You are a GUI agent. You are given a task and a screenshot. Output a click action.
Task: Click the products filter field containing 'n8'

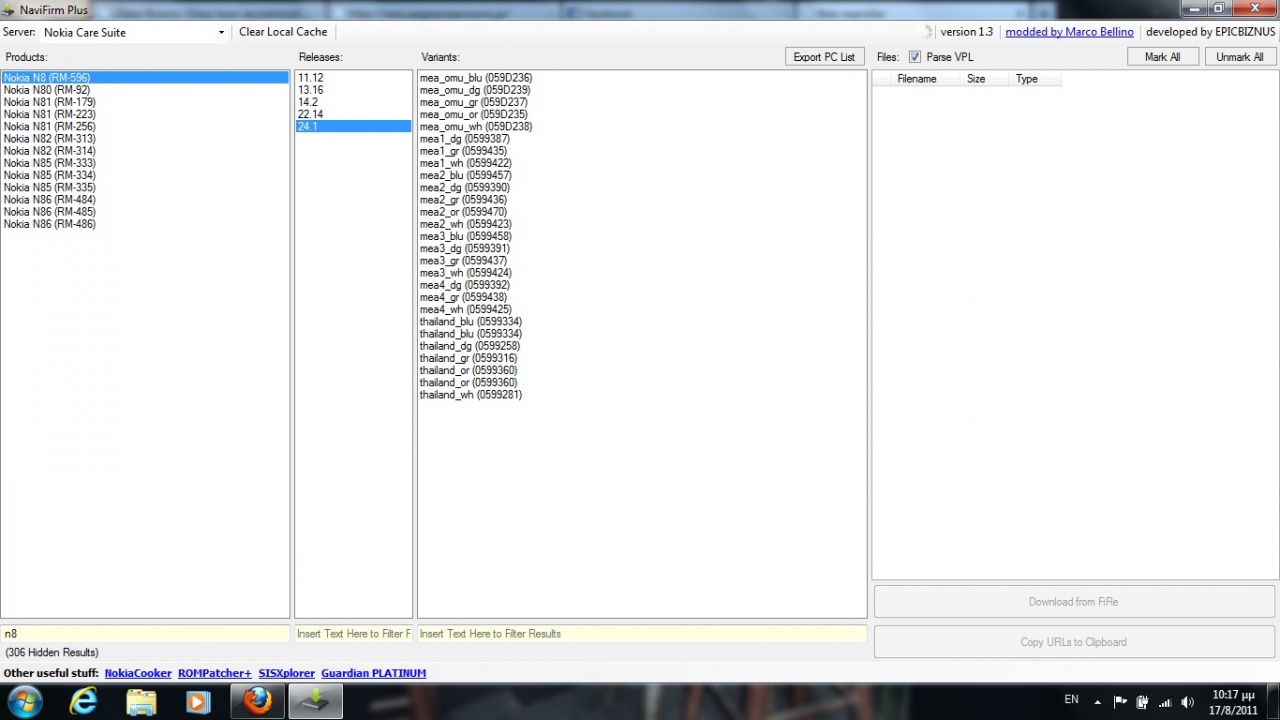(x=145, y=633)
